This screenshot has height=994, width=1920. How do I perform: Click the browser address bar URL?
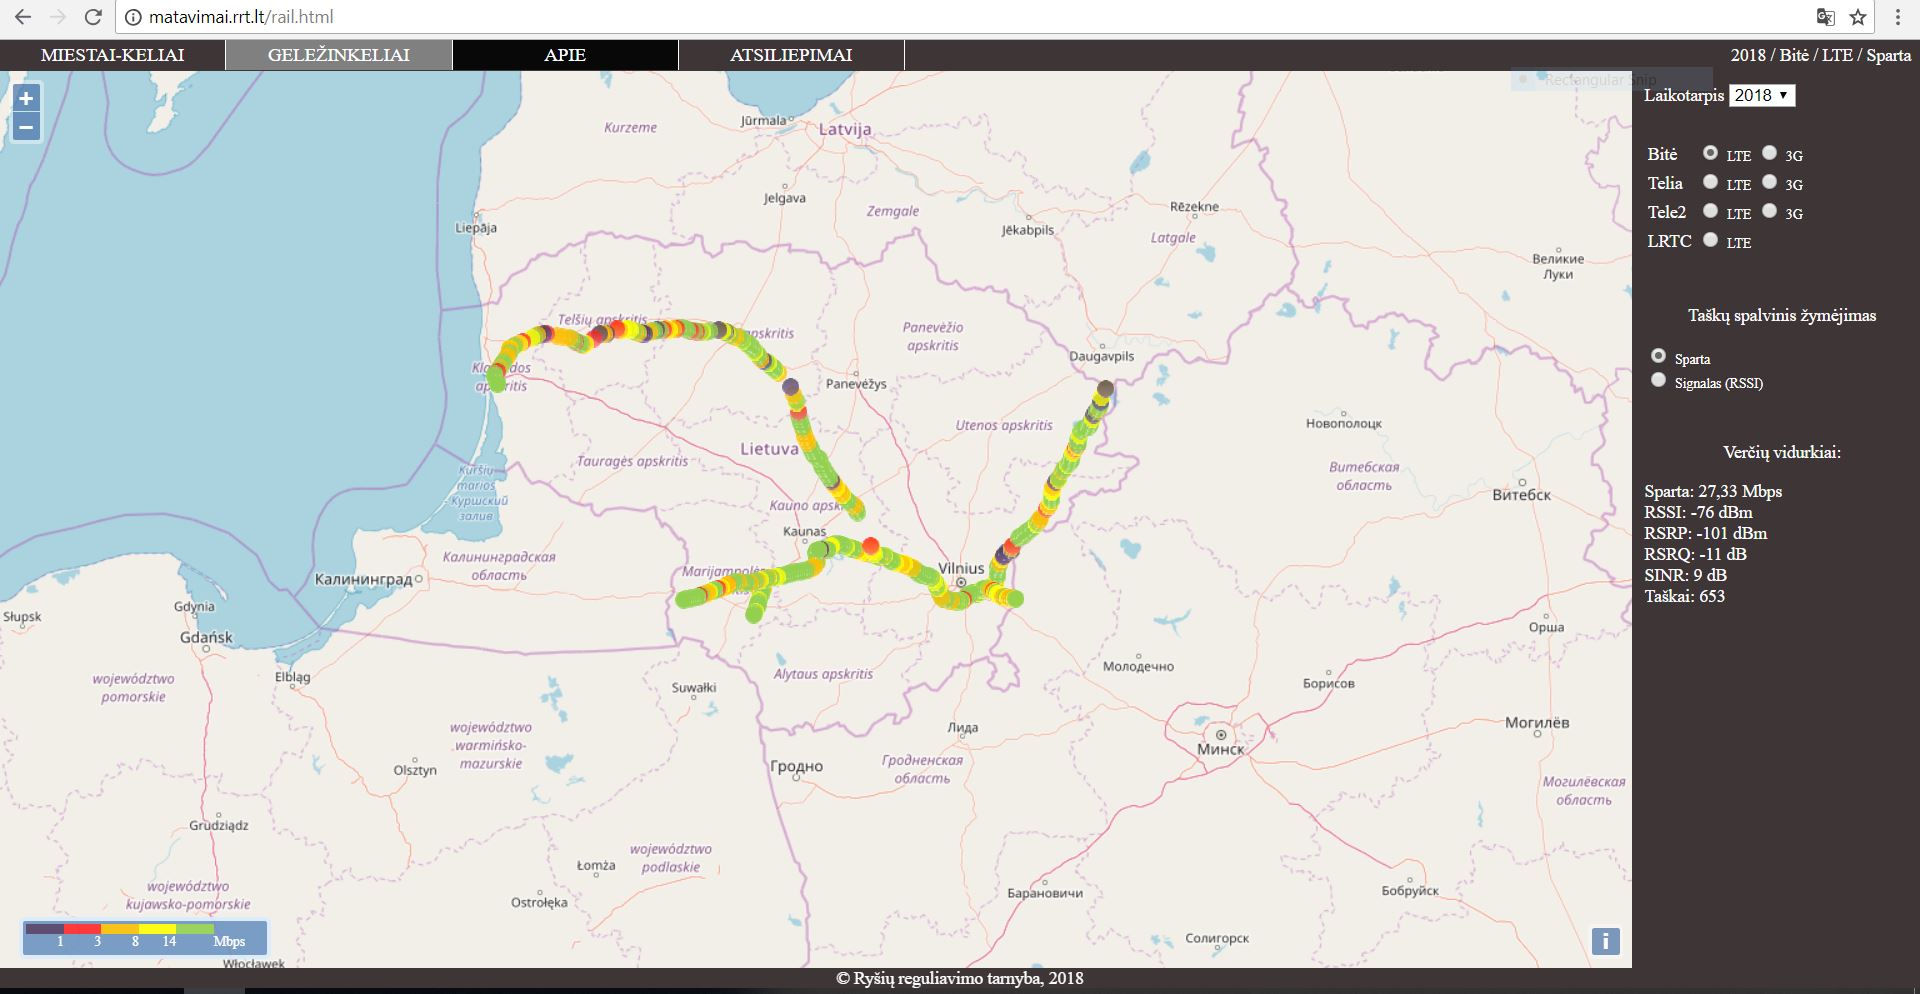point(241,17)
